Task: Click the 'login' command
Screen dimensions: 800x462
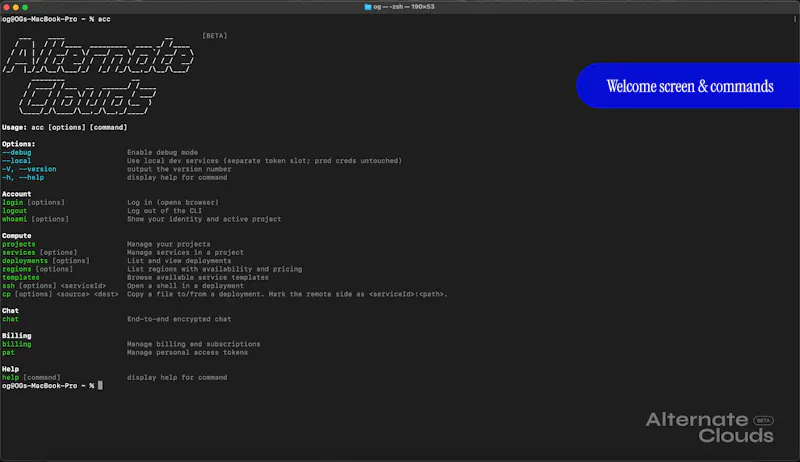Action: pos(12,202)
